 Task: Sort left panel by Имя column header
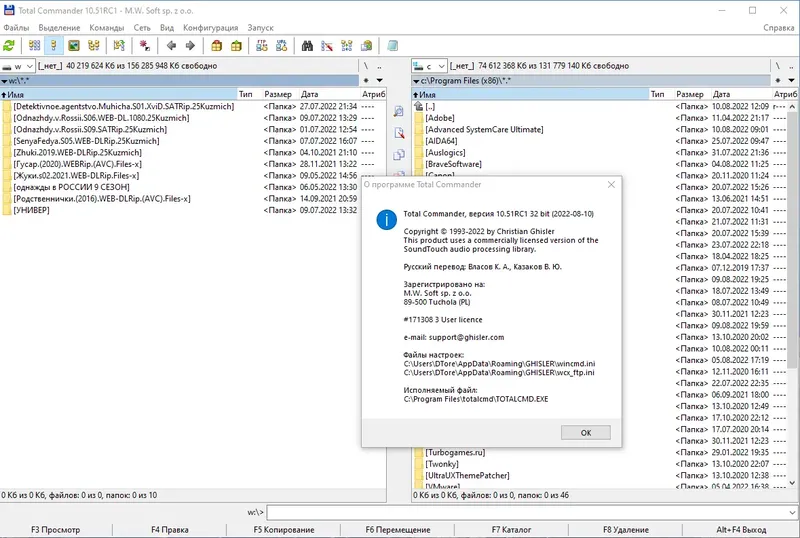pos(118,94)
